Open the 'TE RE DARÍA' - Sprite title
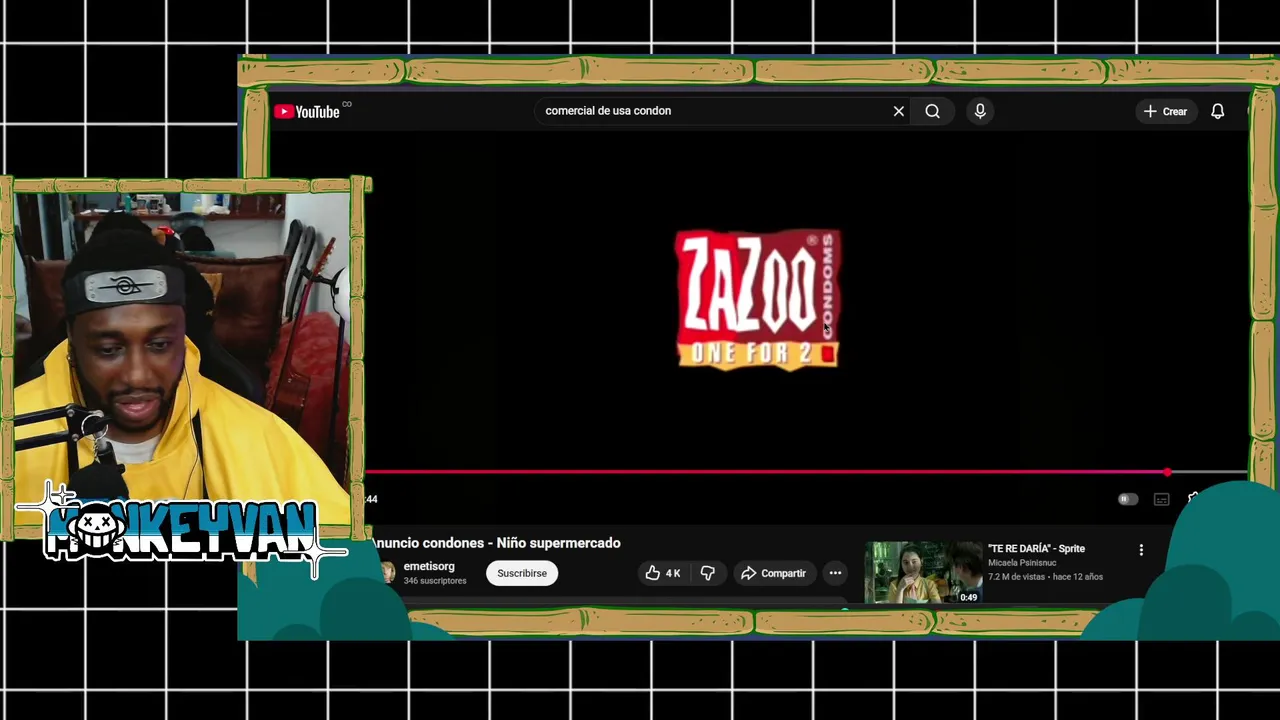The height and width of the screenshot is (720, 1280). coord(1036,548)
